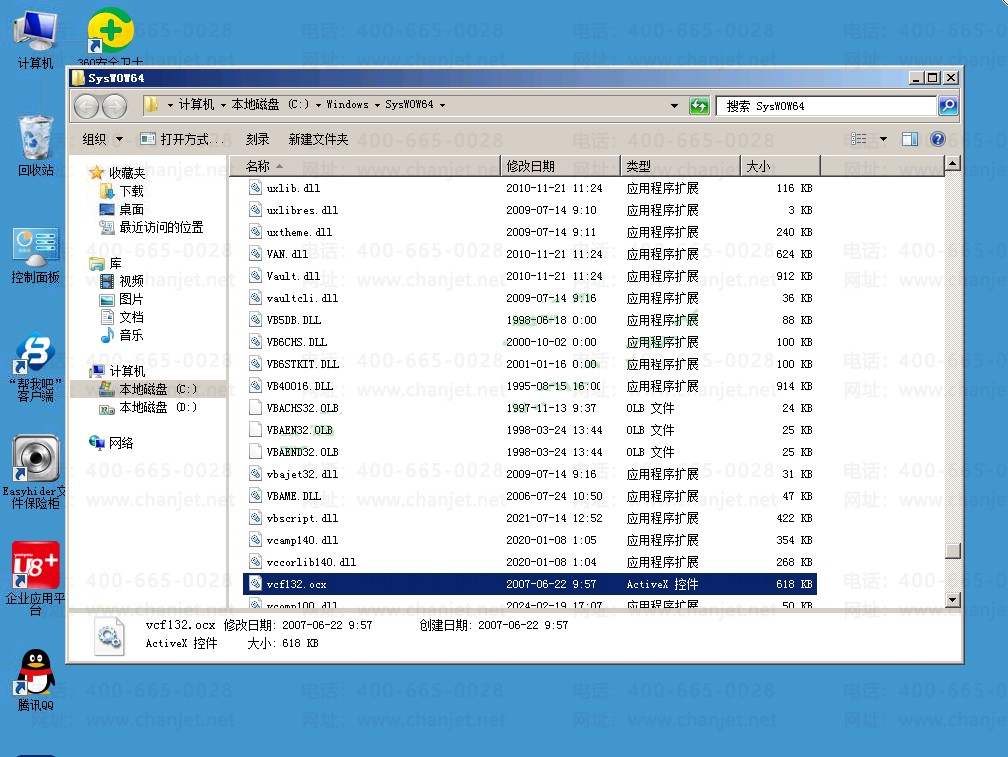
Task: Sort by the 类型 column header
Action: tap(680, 166)
